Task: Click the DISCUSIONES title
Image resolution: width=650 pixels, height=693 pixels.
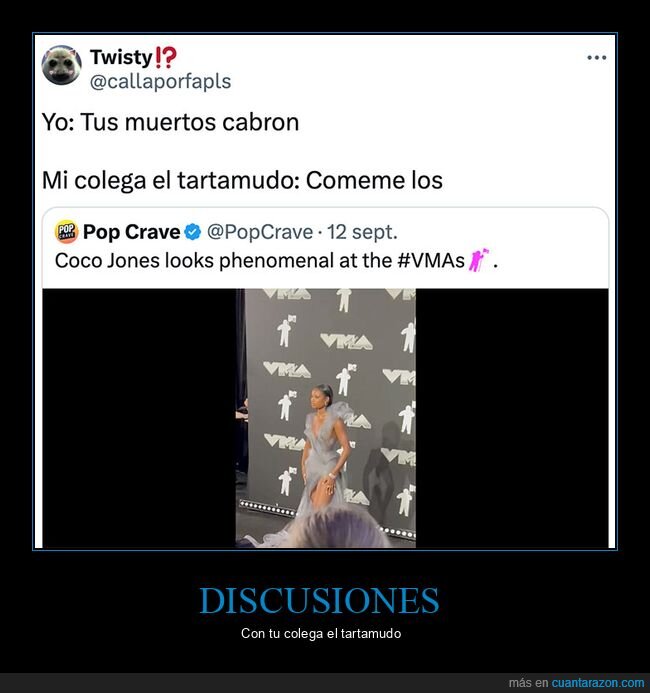Action: click(319, 601)
